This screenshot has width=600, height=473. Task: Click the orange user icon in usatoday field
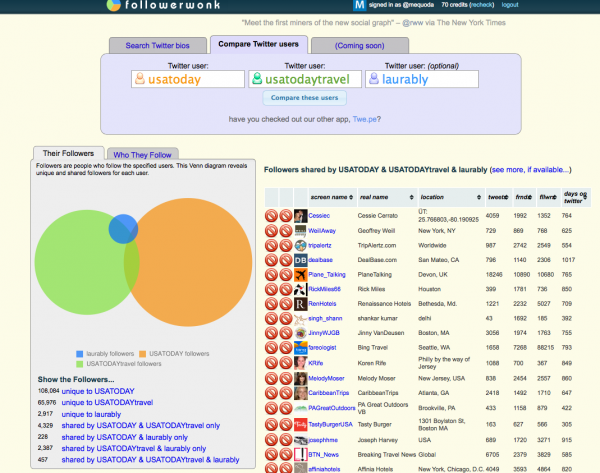pos(140,78)
